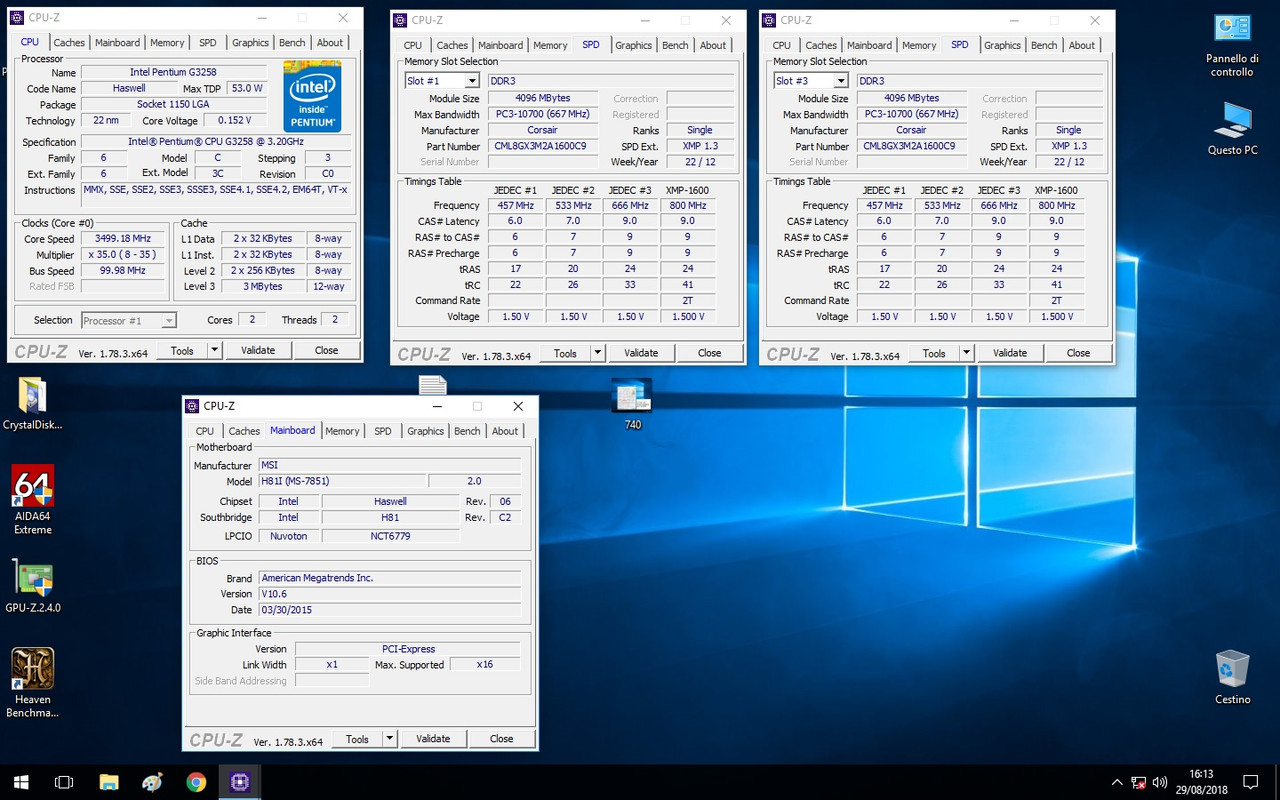Click the CPU-Z title icon of Slot #3 window

pos(768,20)
